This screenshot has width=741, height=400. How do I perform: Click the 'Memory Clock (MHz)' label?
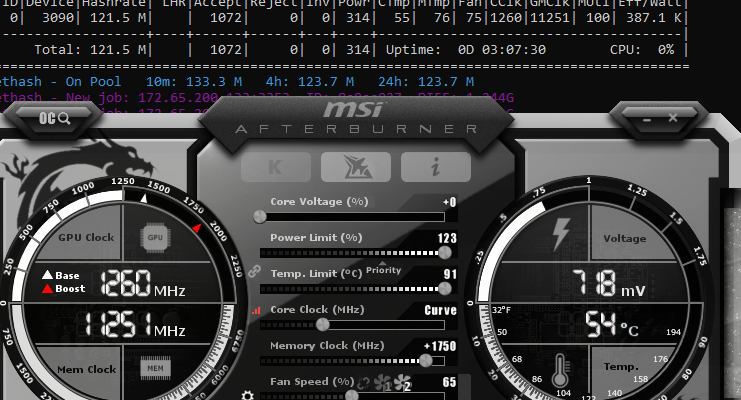327,346
